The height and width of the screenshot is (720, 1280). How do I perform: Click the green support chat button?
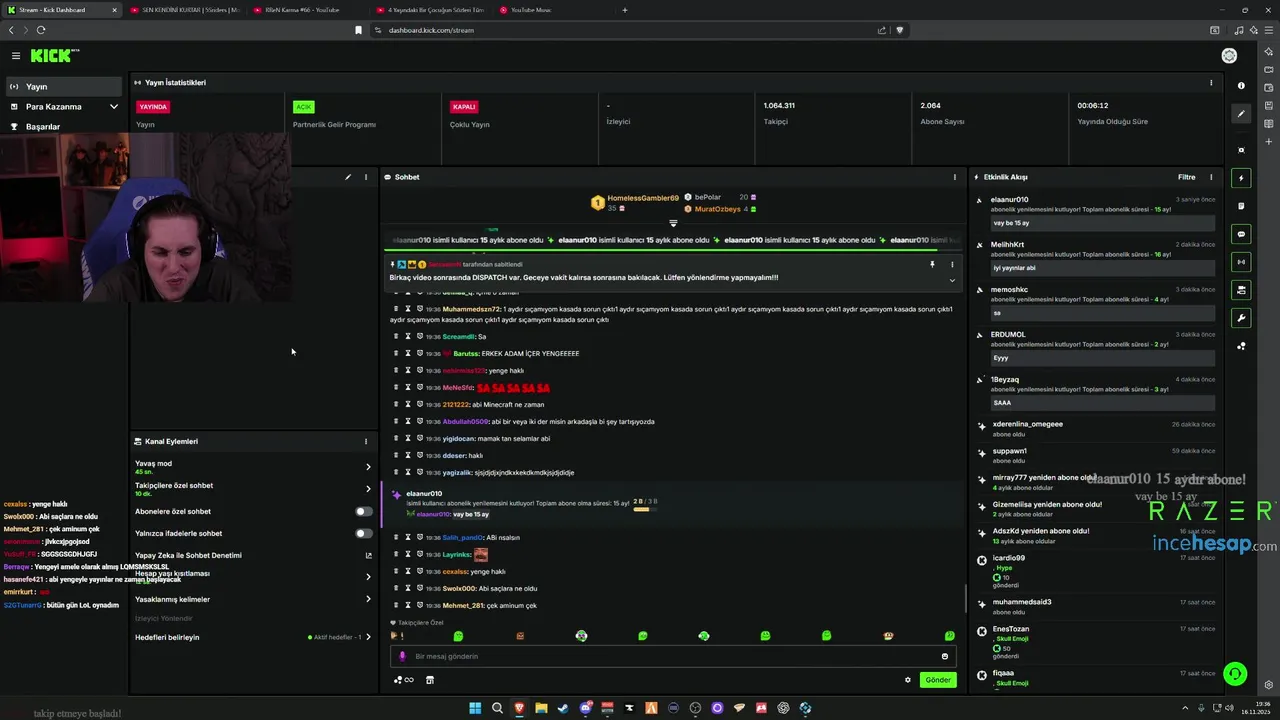coord(1235,674)
